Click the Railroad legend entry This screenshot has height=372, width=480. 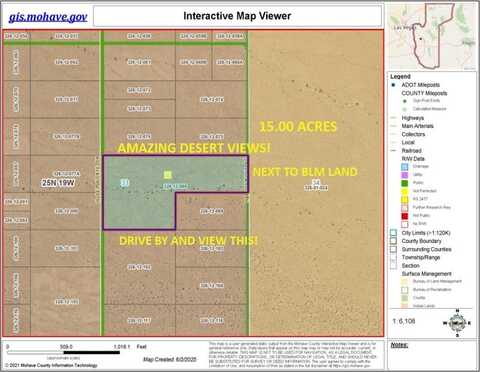pyautogui.click(x=411, y=151)
